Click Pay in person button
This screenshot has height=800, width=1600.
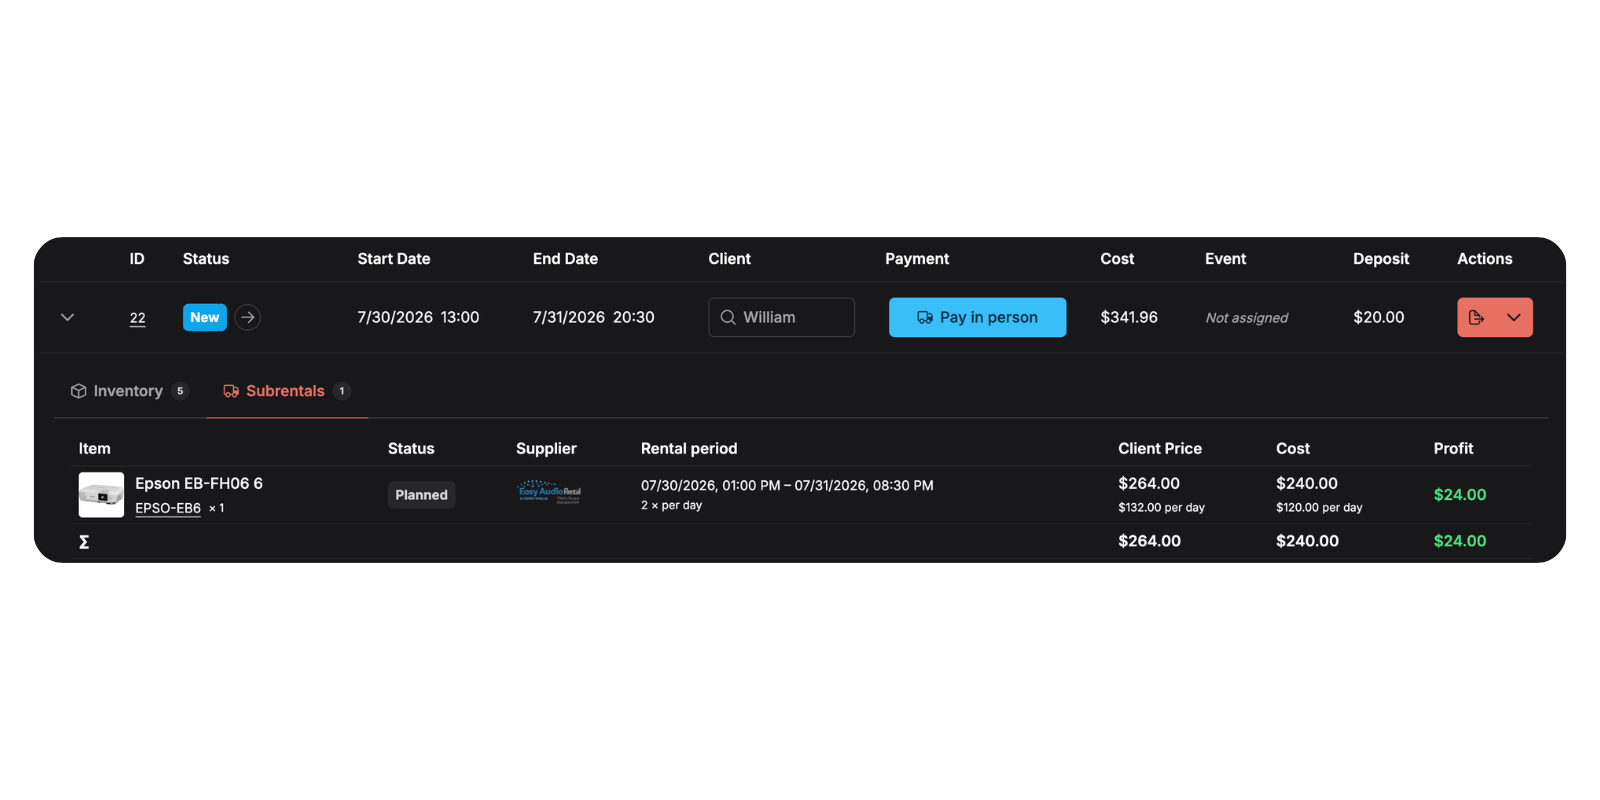pyautogui.click(x=977, y=317)
